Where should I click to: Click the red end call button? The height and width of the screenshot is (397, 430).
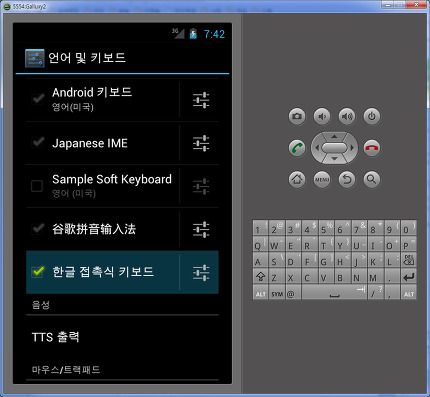(372, 148)
